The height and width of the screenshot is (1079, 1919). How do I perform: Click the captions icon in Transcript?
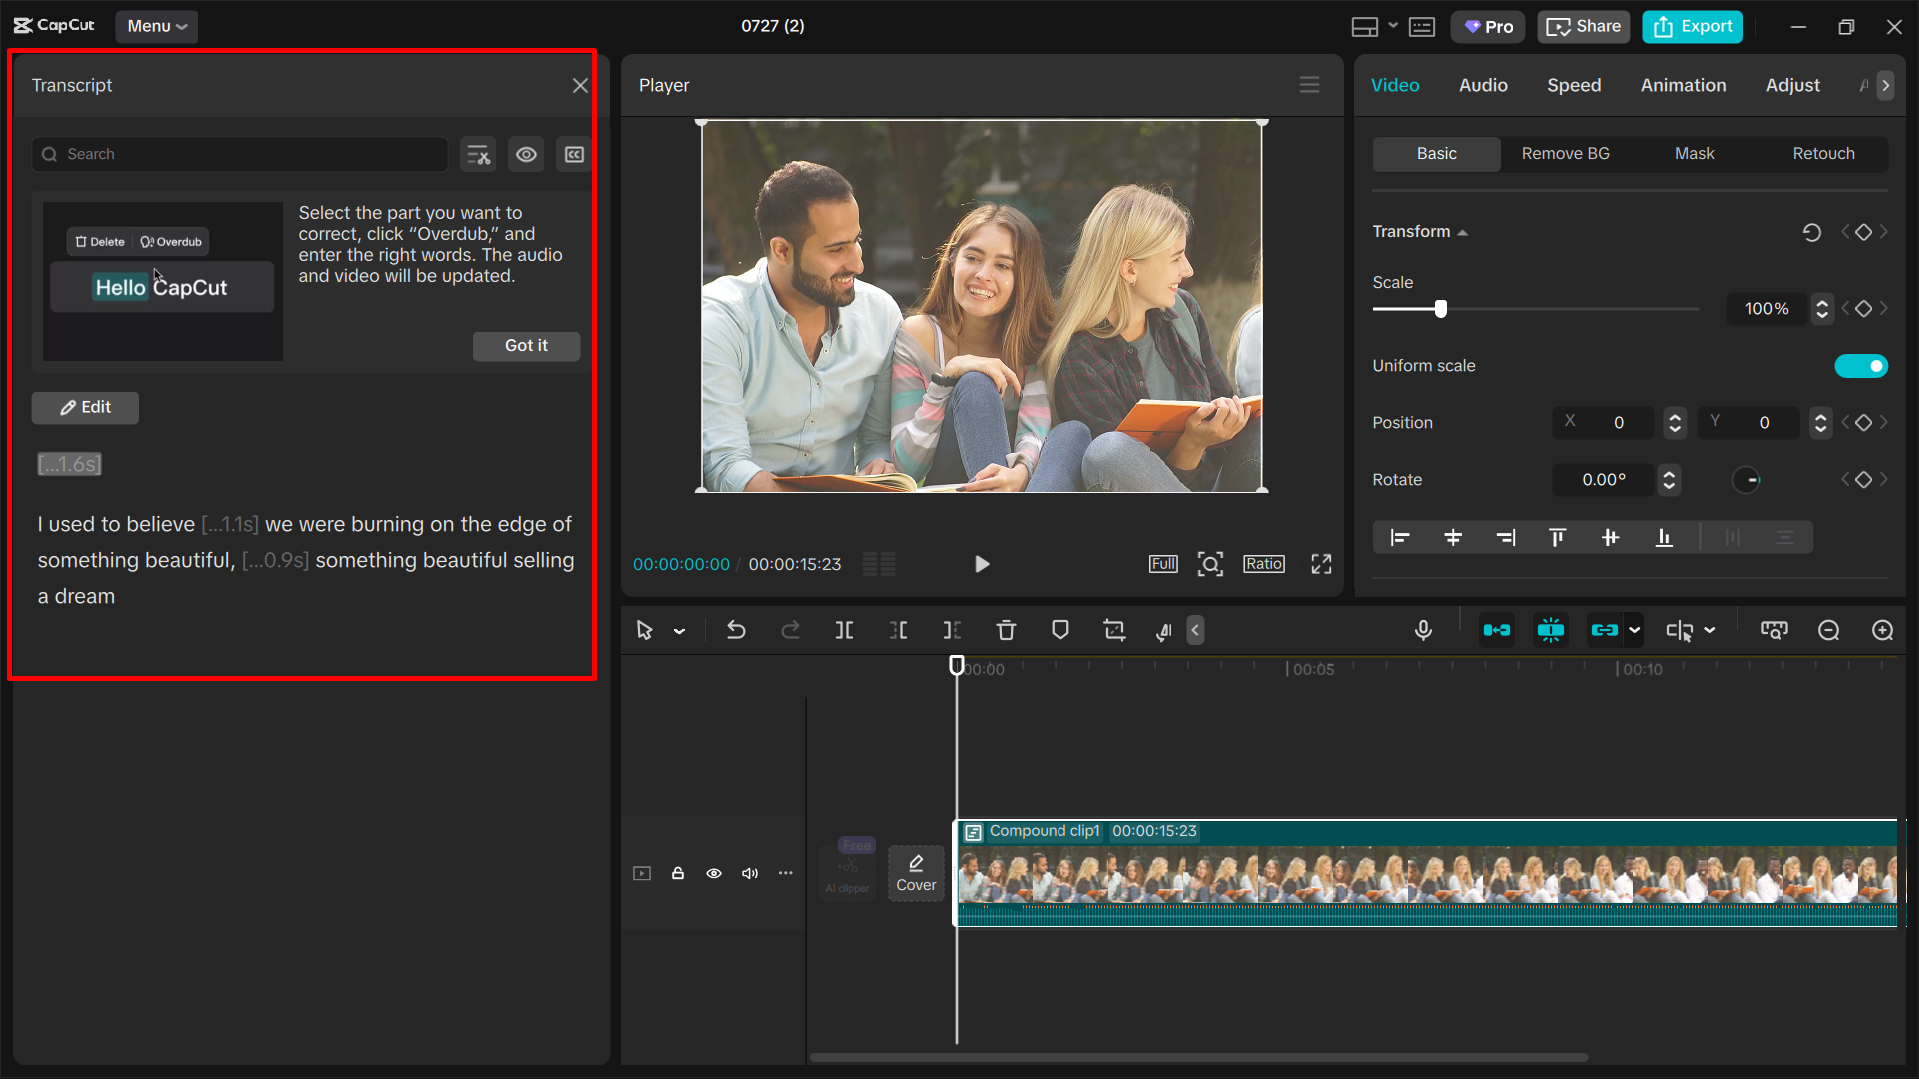[x=574, y=154]
